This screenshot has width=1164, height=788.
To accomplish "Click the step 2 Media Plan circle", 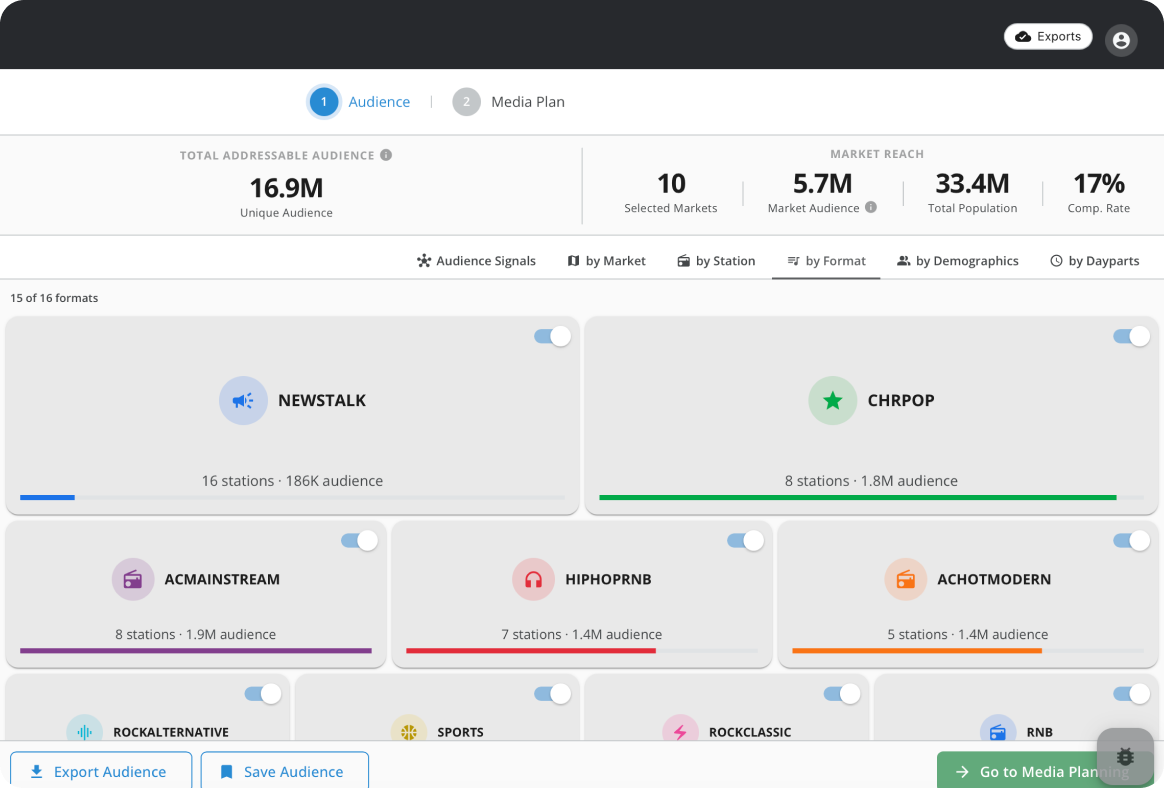I will coord(466,102).
